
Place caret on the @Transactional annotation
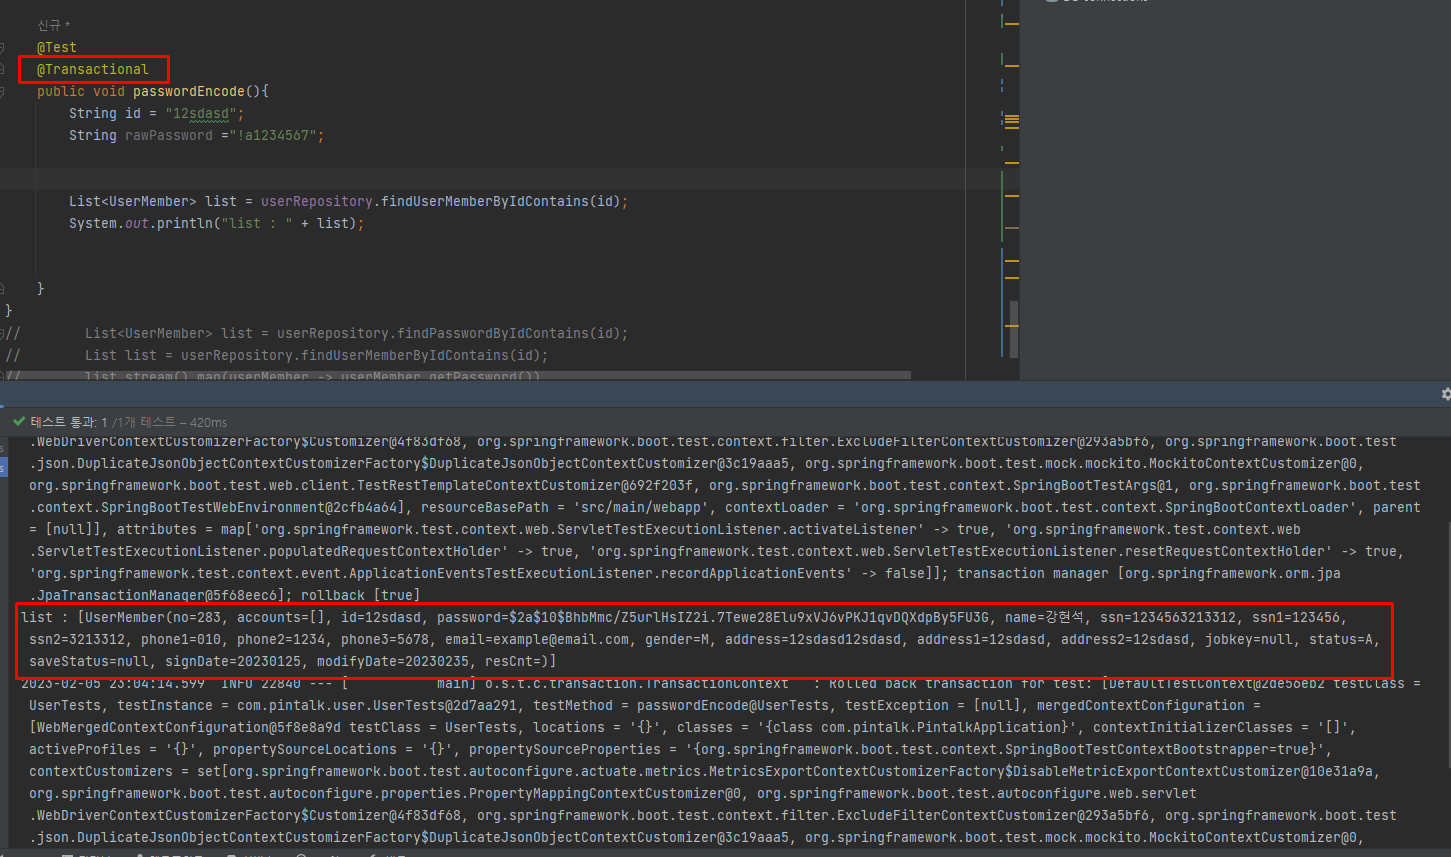(x=93, y=69)
